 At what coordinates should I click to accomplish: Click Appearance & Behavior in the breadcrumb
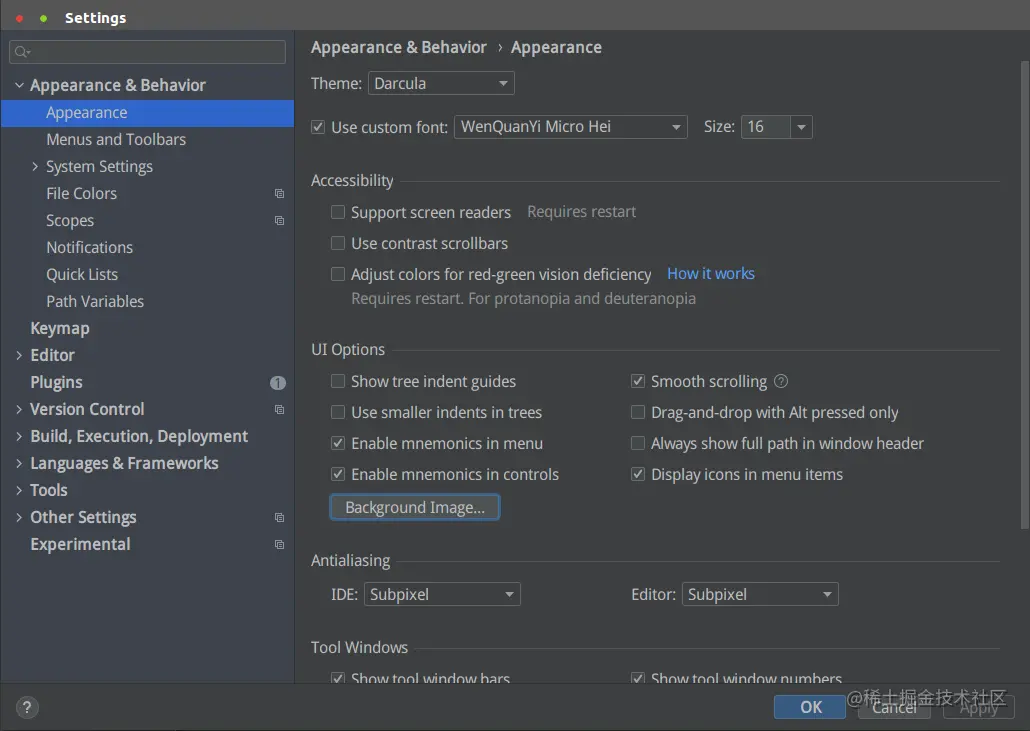point(399,47)
